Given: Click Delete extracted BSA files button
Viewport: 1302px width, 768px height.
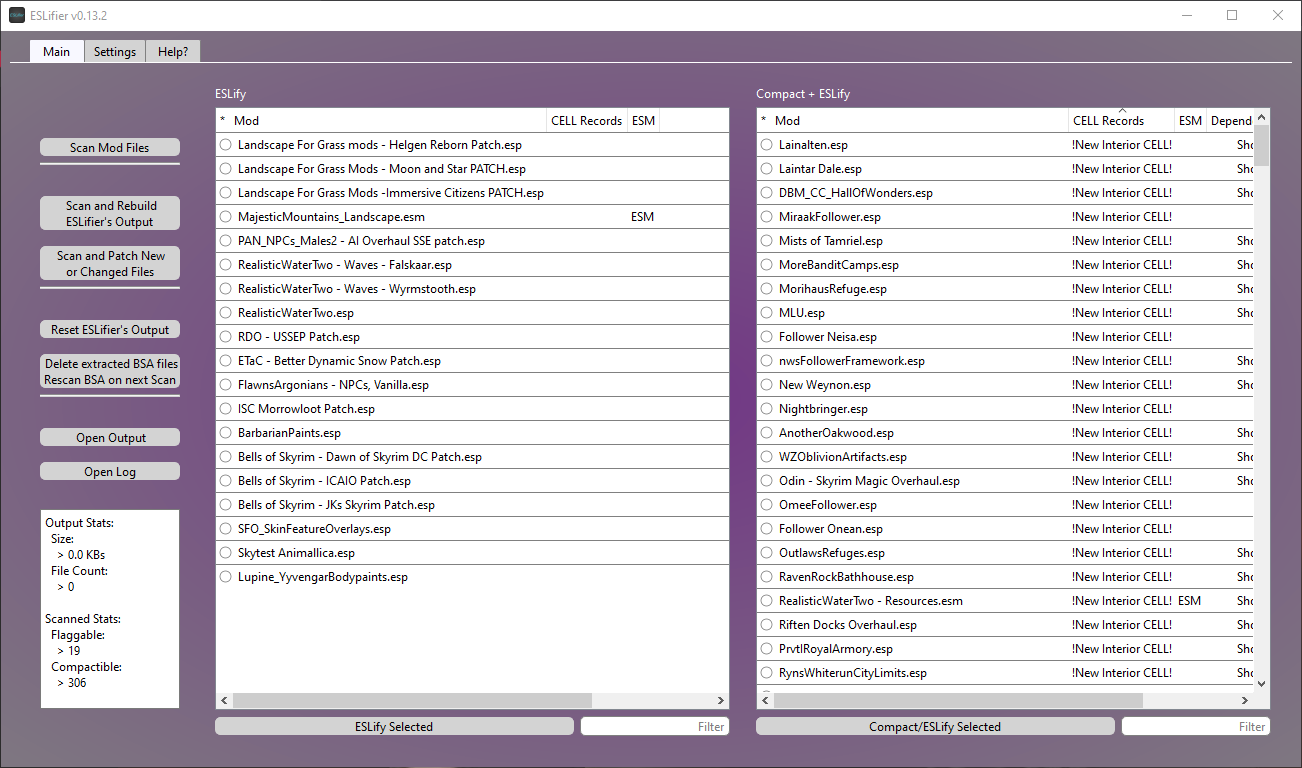Looking at the screenshot, I should click(x=110, y=371).
